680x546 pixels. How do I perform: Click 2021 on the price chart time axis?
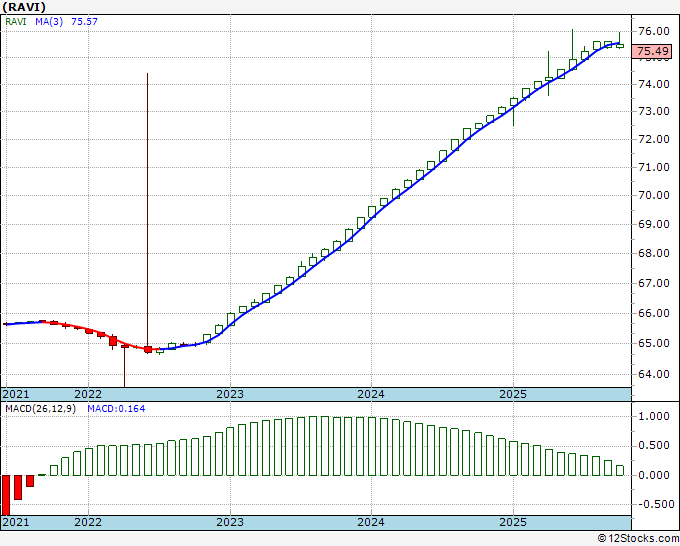pos(16,394)
